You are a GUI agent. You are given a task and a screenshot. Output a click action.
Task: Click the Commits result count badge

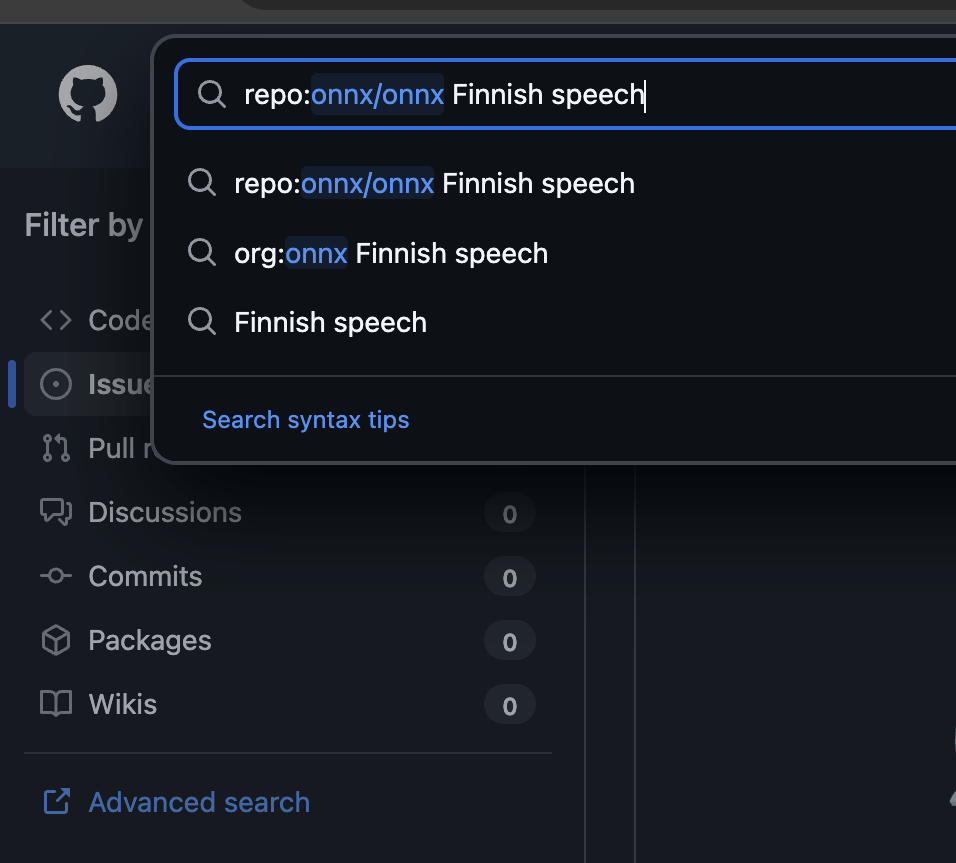pos(509,578)
